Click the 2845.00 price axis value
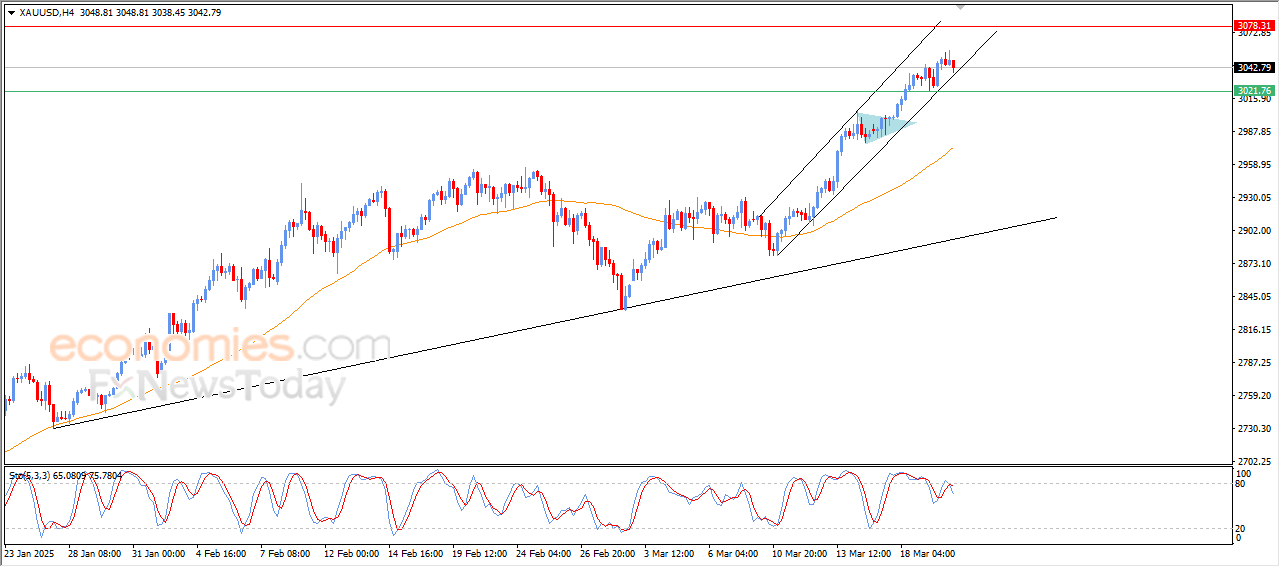Image resolution: width=1280 pixels, height=567 pixels. pos(1253,297)
